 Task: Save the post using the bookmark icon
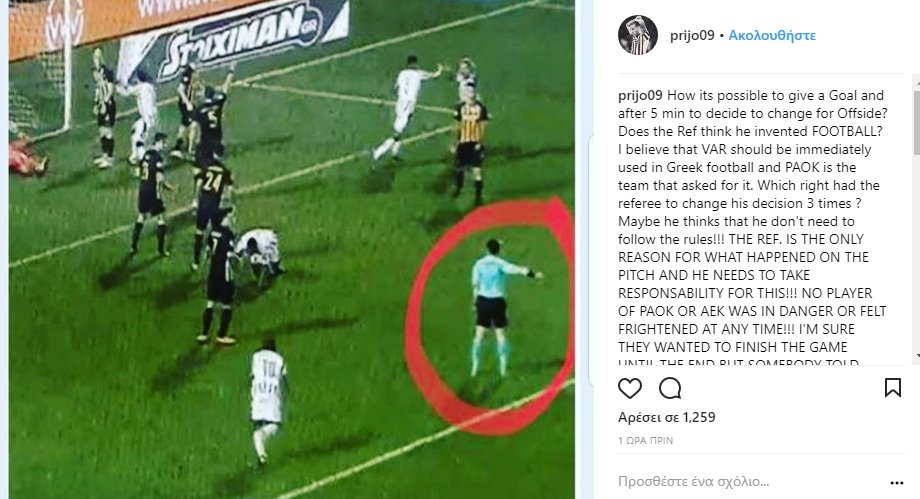(x=892, y=387)
